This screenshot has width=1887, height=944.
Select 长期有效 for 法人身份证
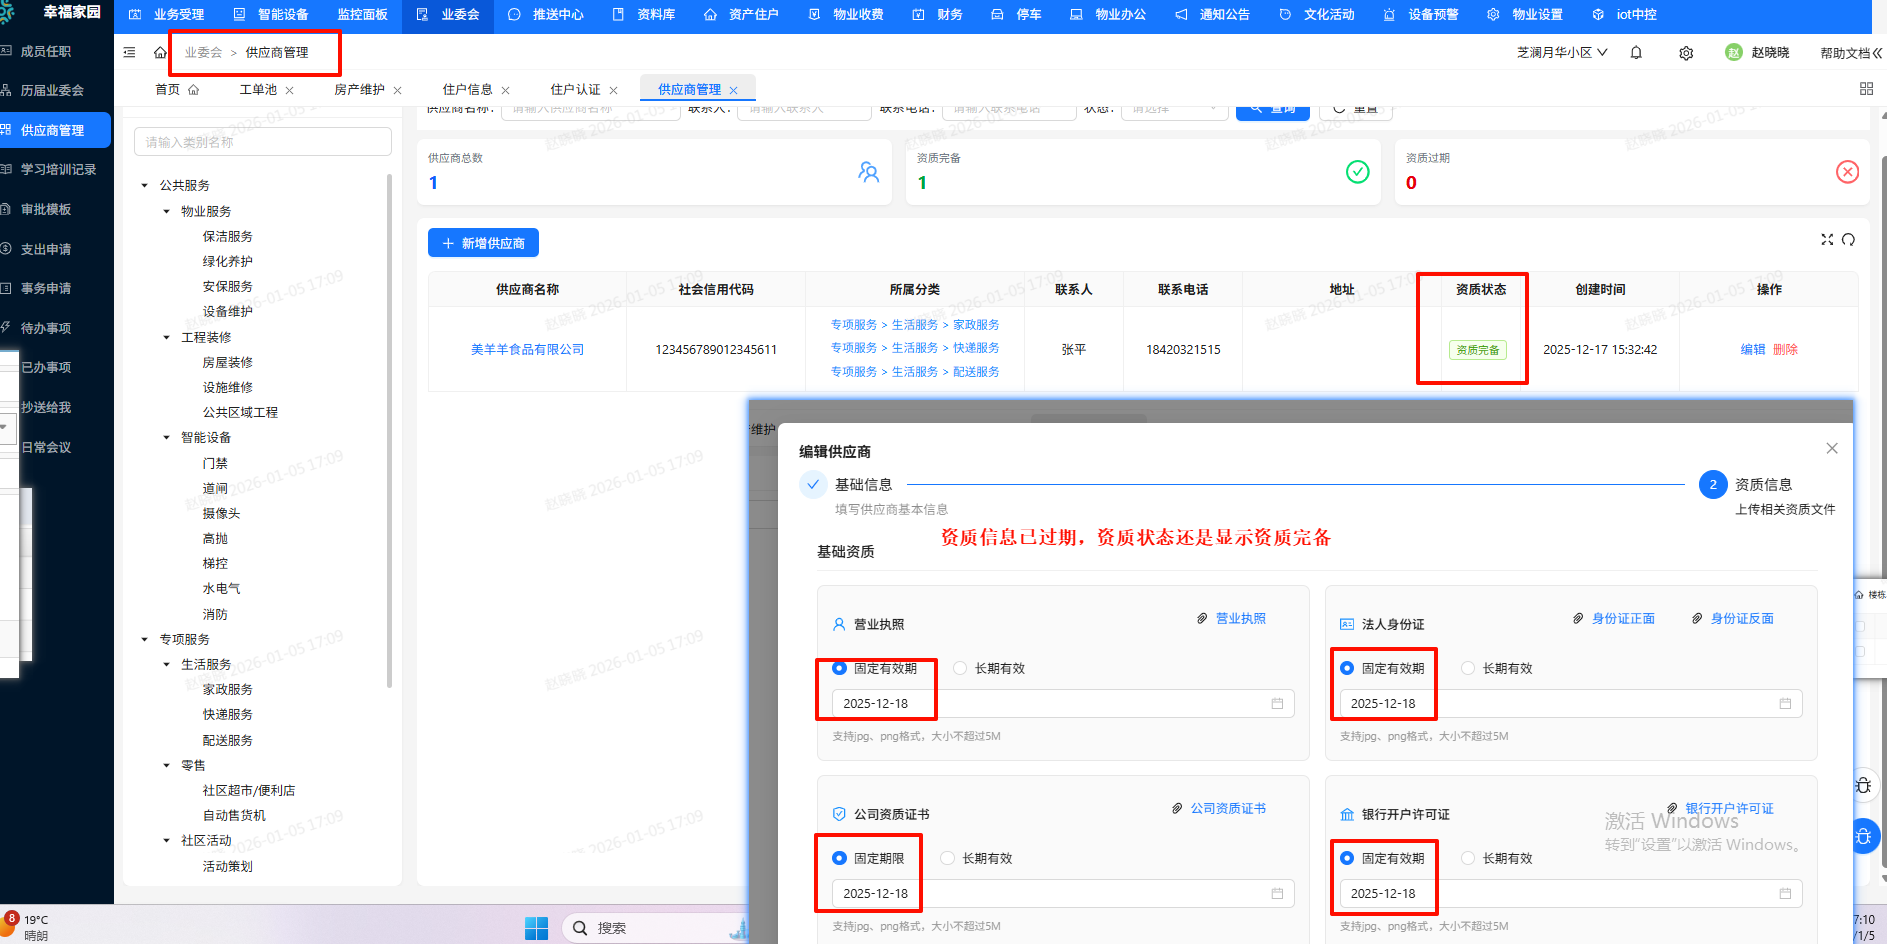1468,669
